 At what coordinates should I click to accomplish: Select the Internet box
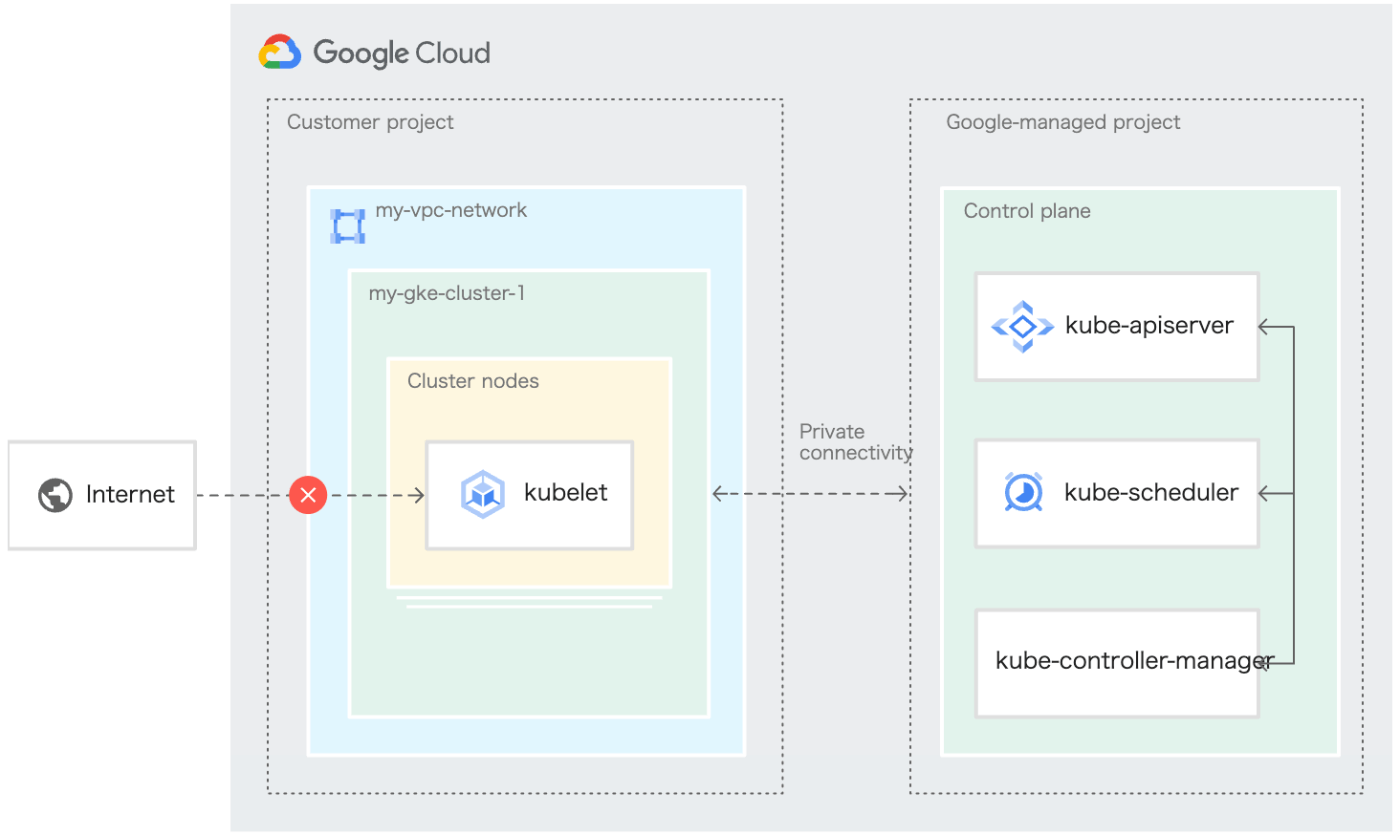click(x=102, y=495)
